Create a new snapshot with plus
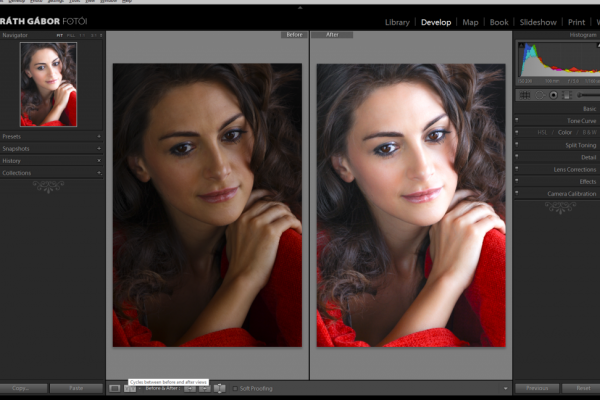Image resolution: width=600 pixels, height=400 pixels. [x=99, y=149]
